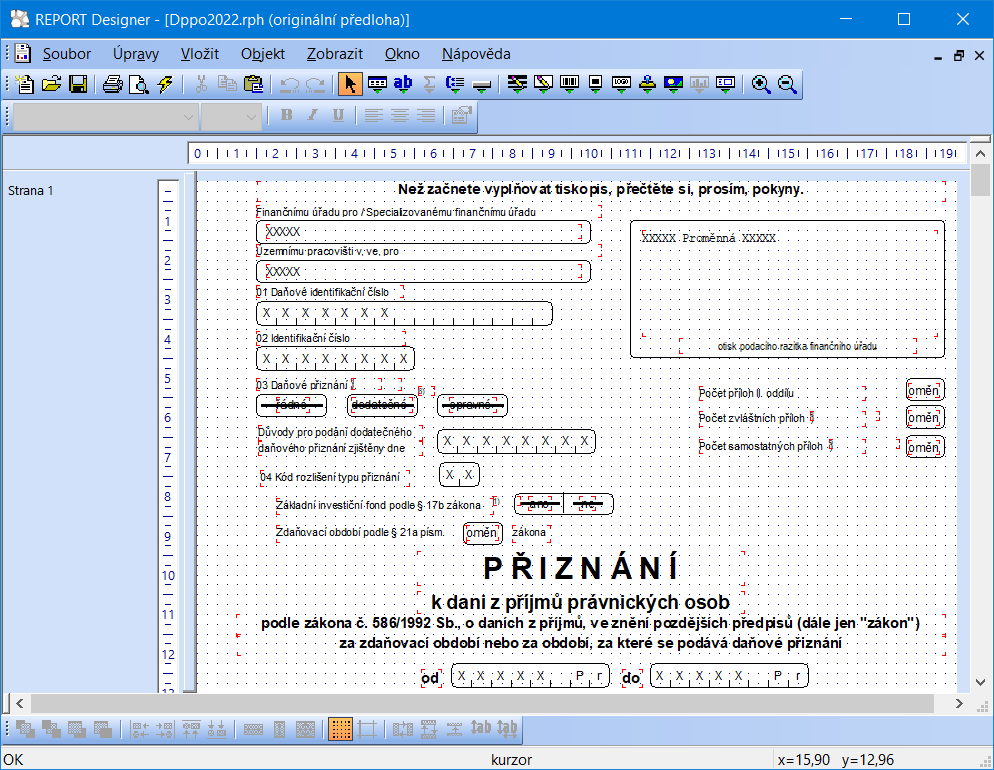994x770 pixels.
Task: Select '04 Kód rozlišení typu přiznání' label
Action: click(x=330, y=477)
